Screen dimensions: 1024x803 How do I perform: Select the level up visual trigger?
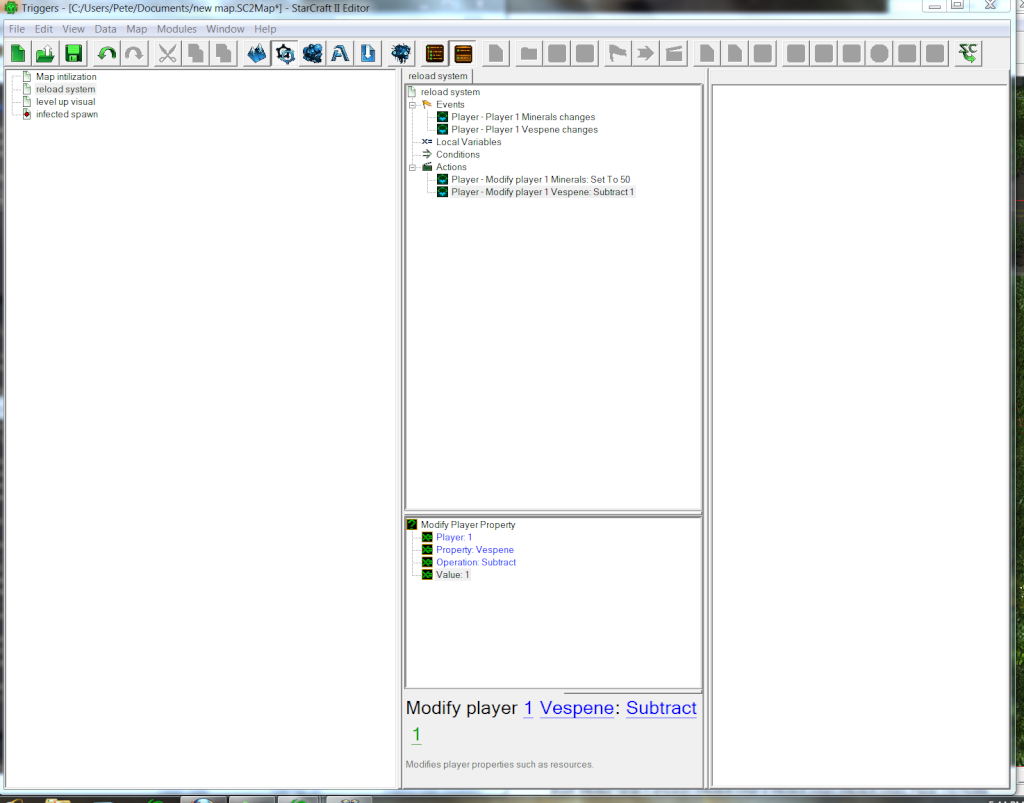(65, 101)
